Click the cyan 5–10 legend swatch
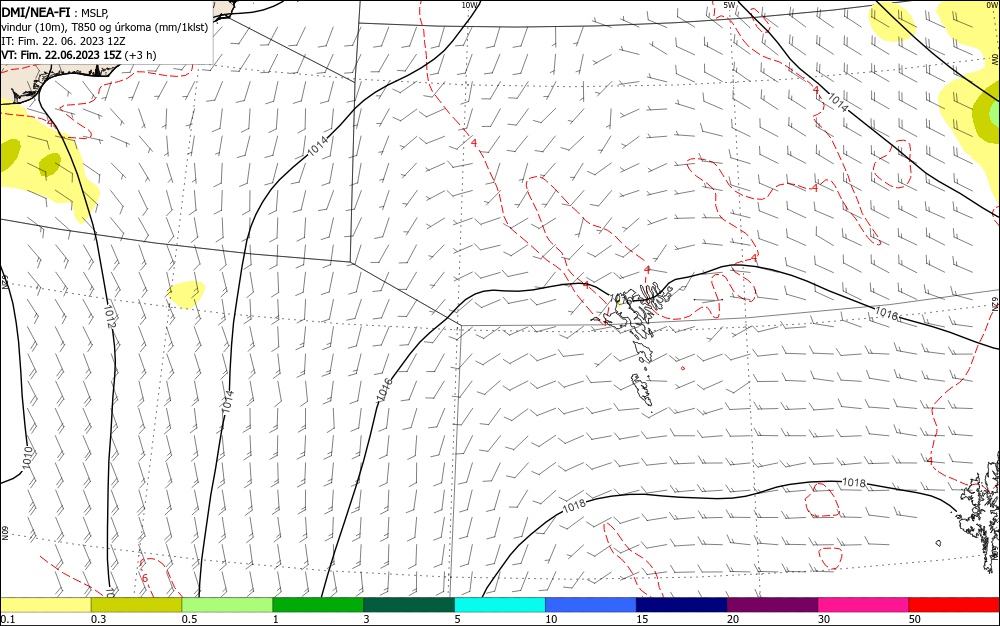This screenshot has width=1000, height=626. (x=500, y=605)
